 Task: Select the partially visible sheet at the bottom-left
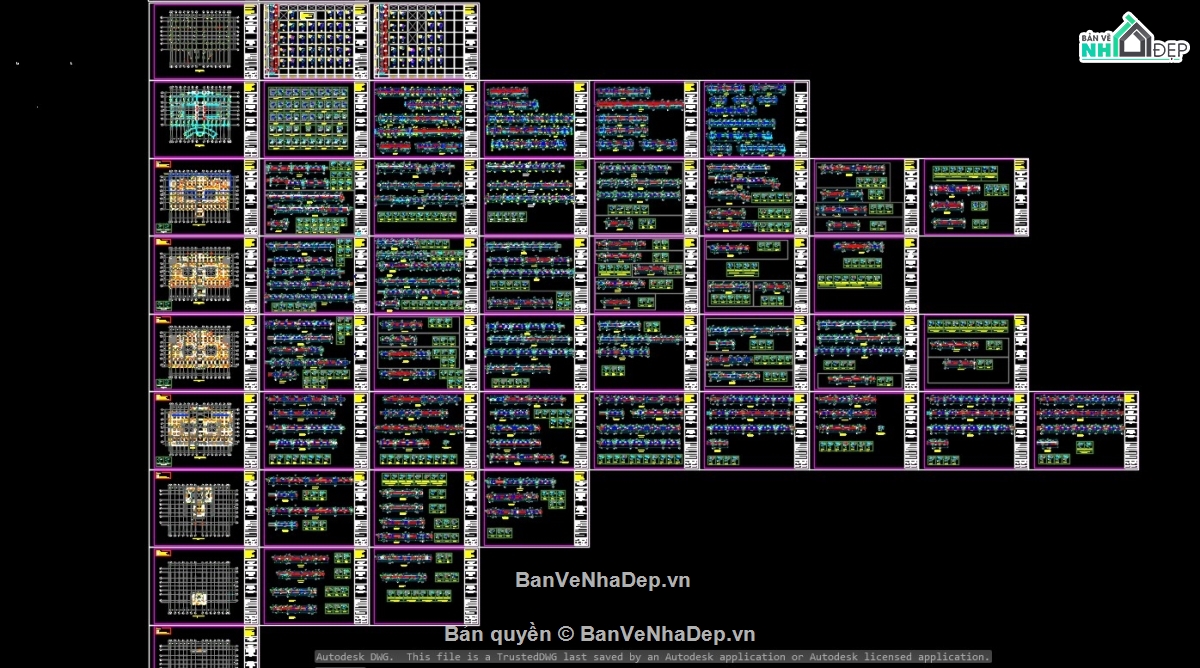coord(204,647)
